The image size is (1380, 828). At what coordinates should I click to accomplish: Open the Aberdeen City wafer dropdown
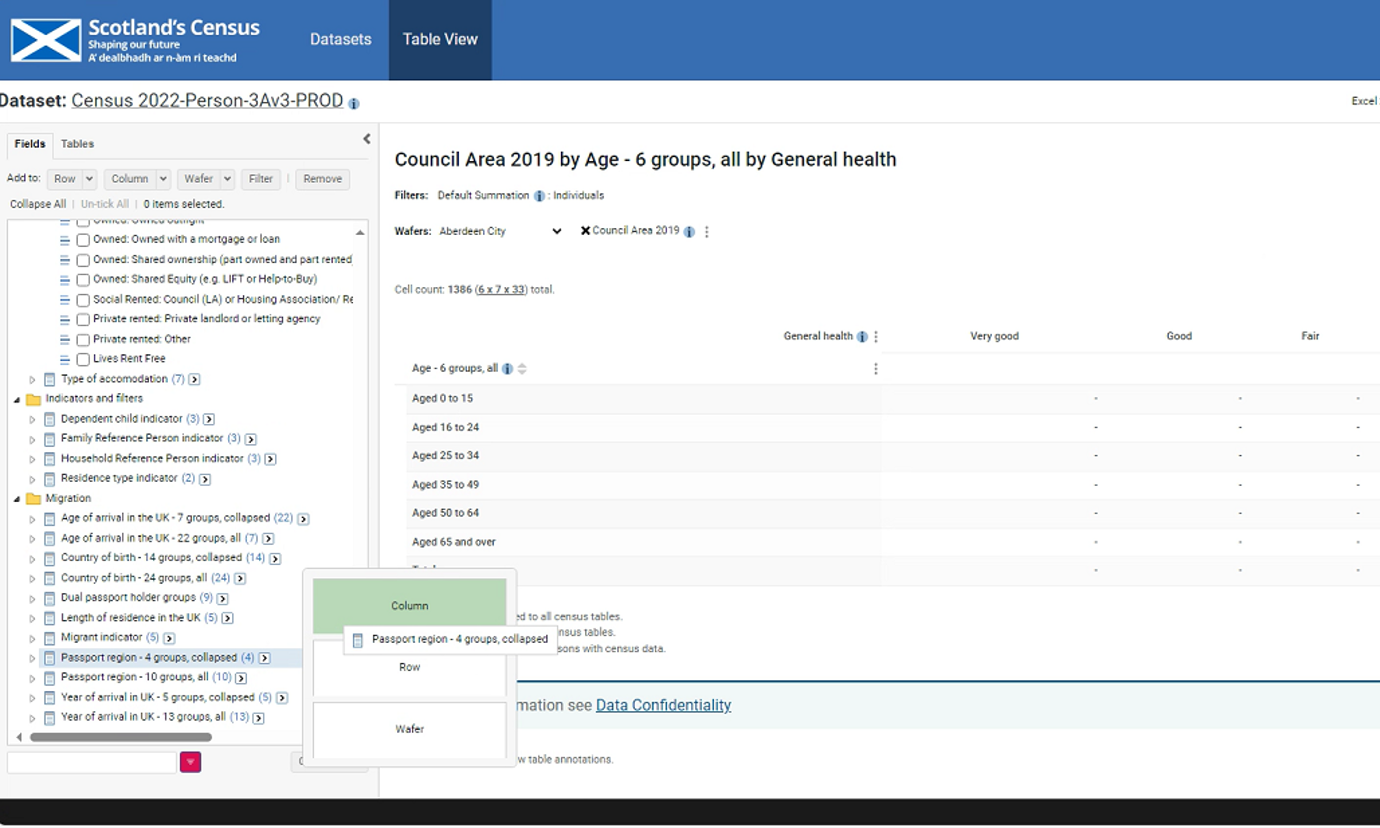(500, 231)
